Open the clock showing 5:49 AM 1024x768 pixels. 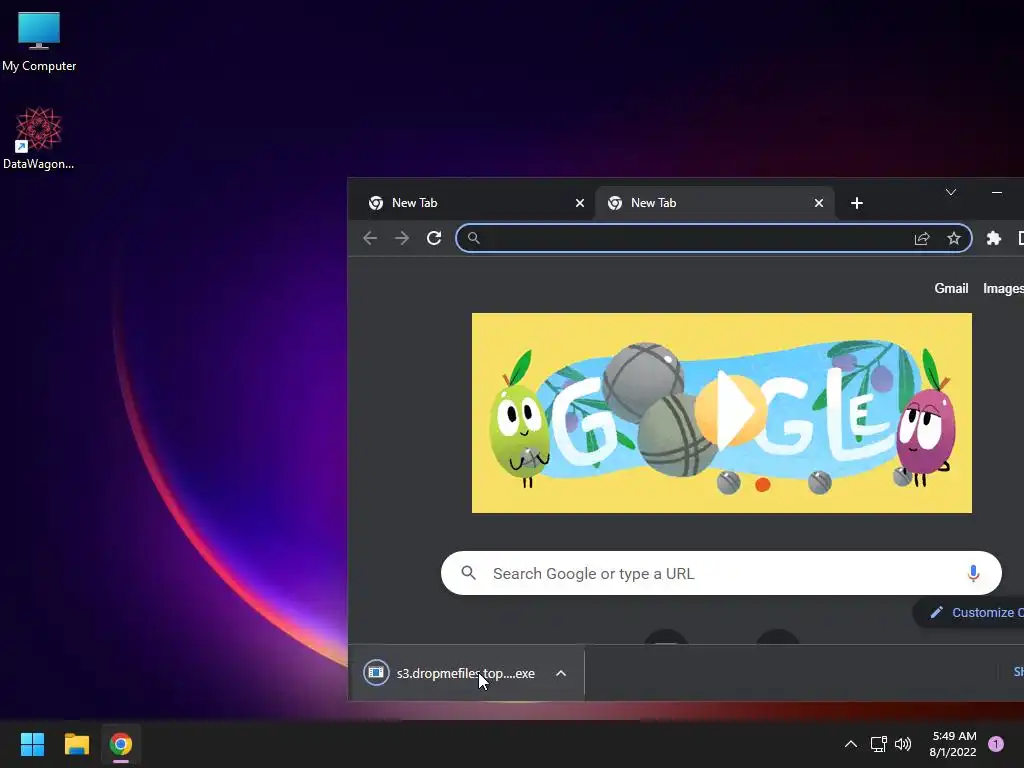tap(953, 744)
